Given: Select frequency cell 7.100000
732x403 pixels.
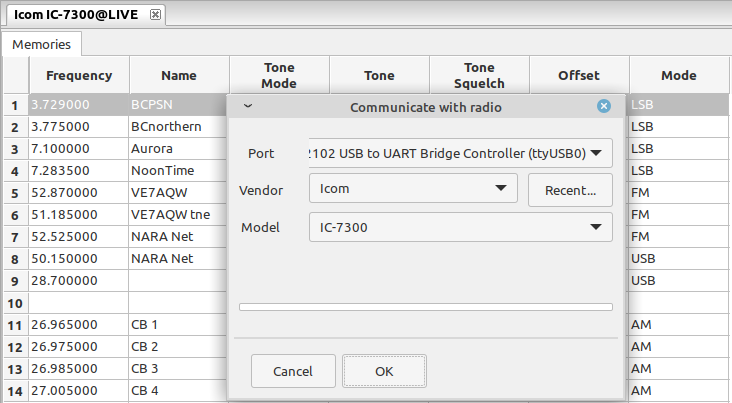Looking at the screenshot, I should tap(78, 148).
